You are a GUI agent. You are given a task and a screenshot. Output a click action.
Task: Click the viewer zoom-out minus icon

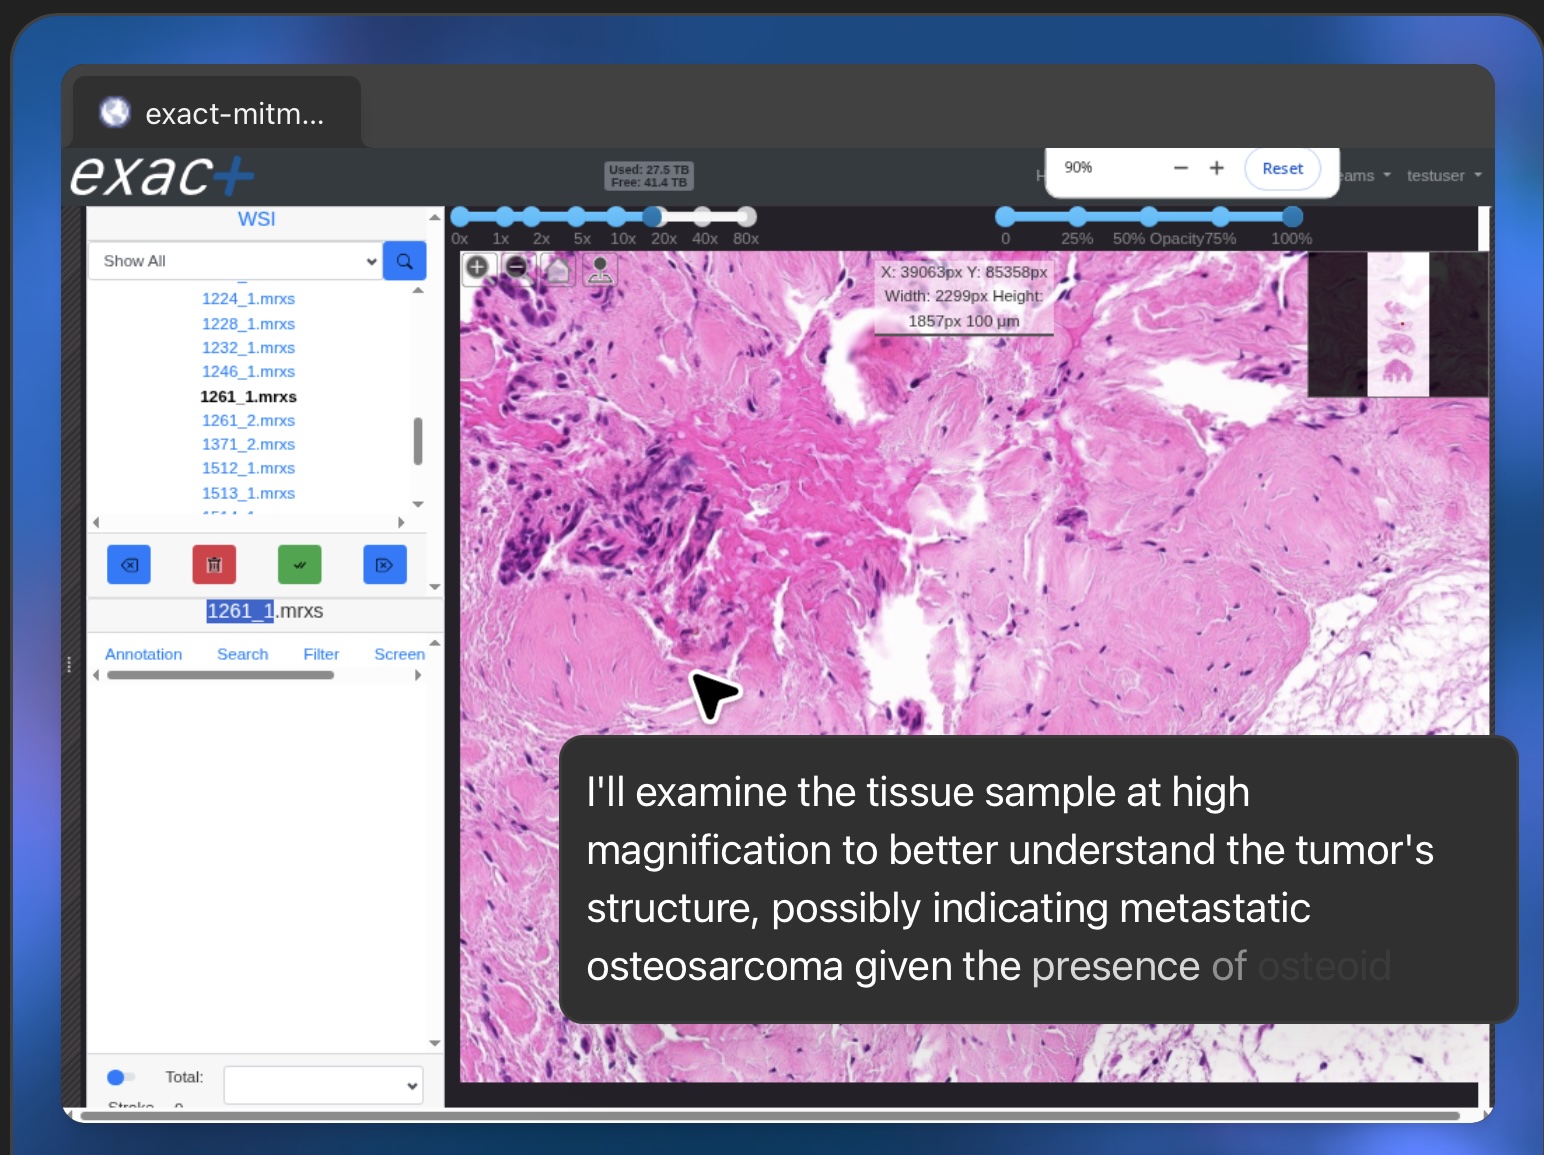tap(516, 267)
